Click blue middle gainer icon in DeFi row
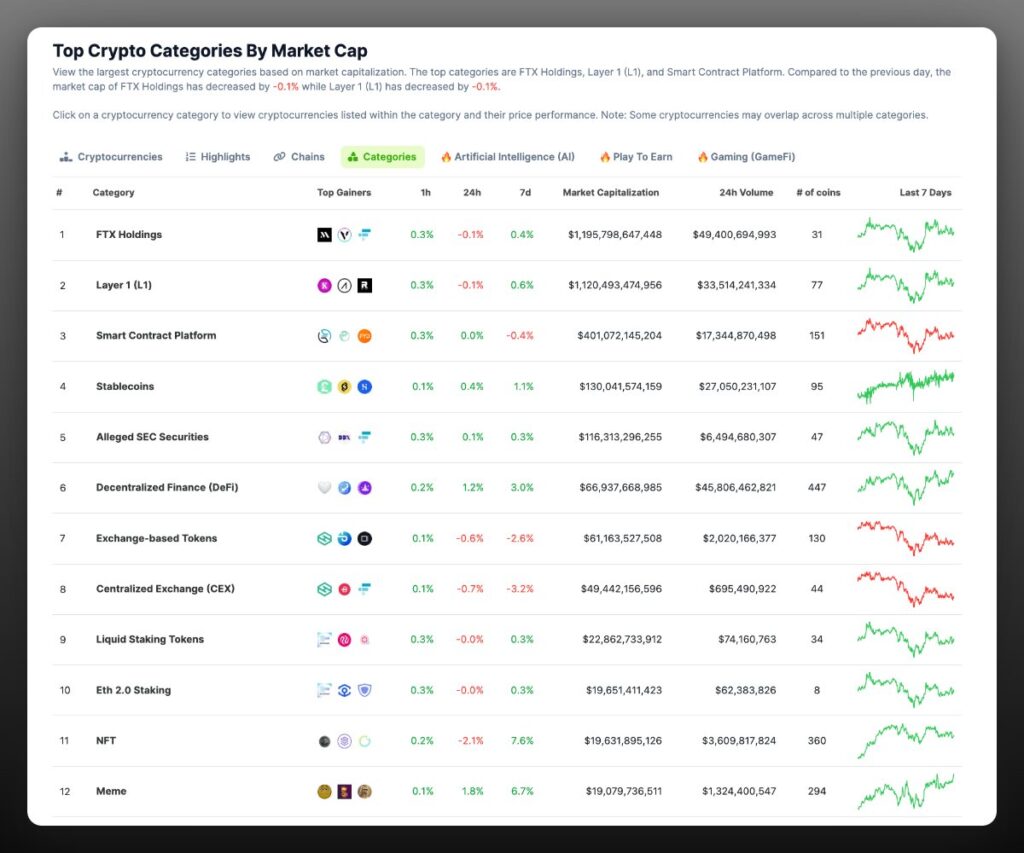Viewport: 1024px width, 853px height. tap(345, 488)
